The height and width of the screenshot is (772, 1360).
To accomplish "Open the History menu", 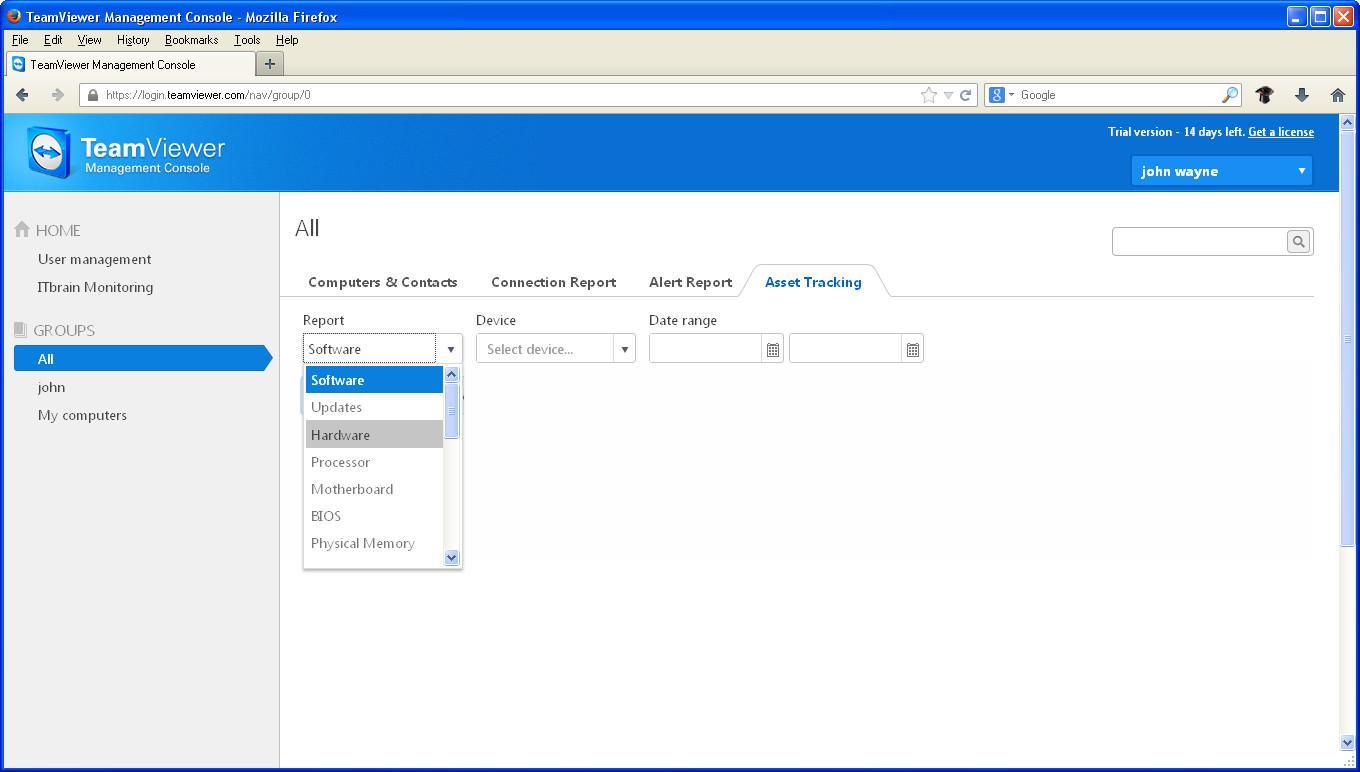I will pyautogui.click(x=133, y=40).
